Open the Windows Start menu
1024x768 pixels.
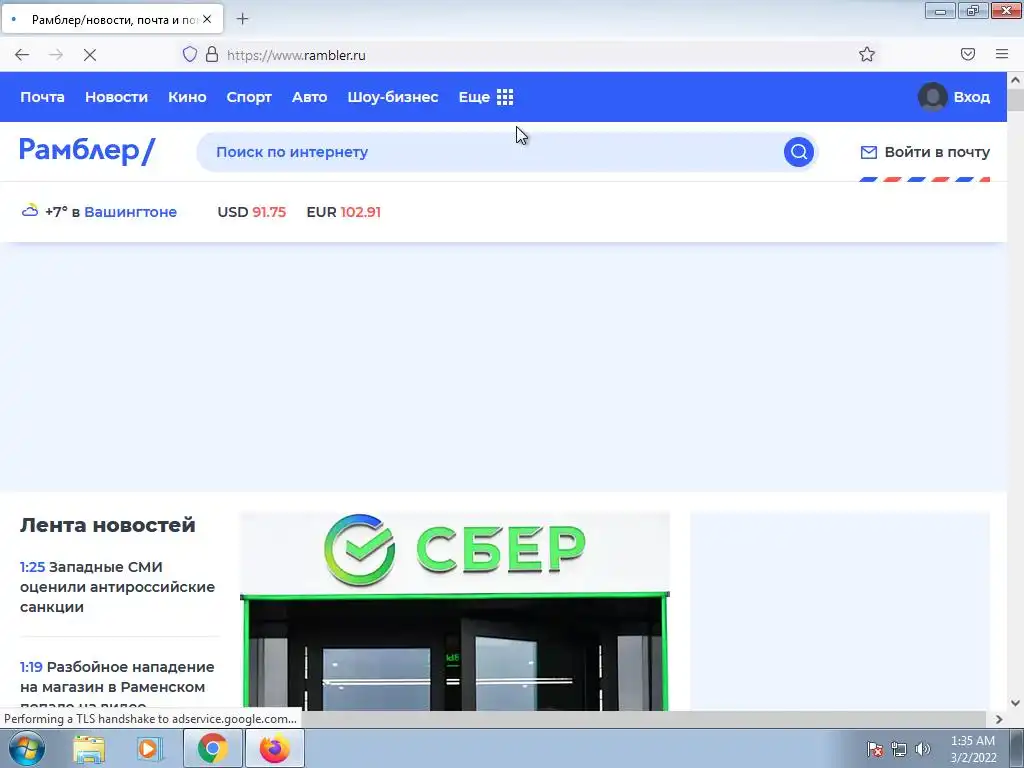pos(27,748)
